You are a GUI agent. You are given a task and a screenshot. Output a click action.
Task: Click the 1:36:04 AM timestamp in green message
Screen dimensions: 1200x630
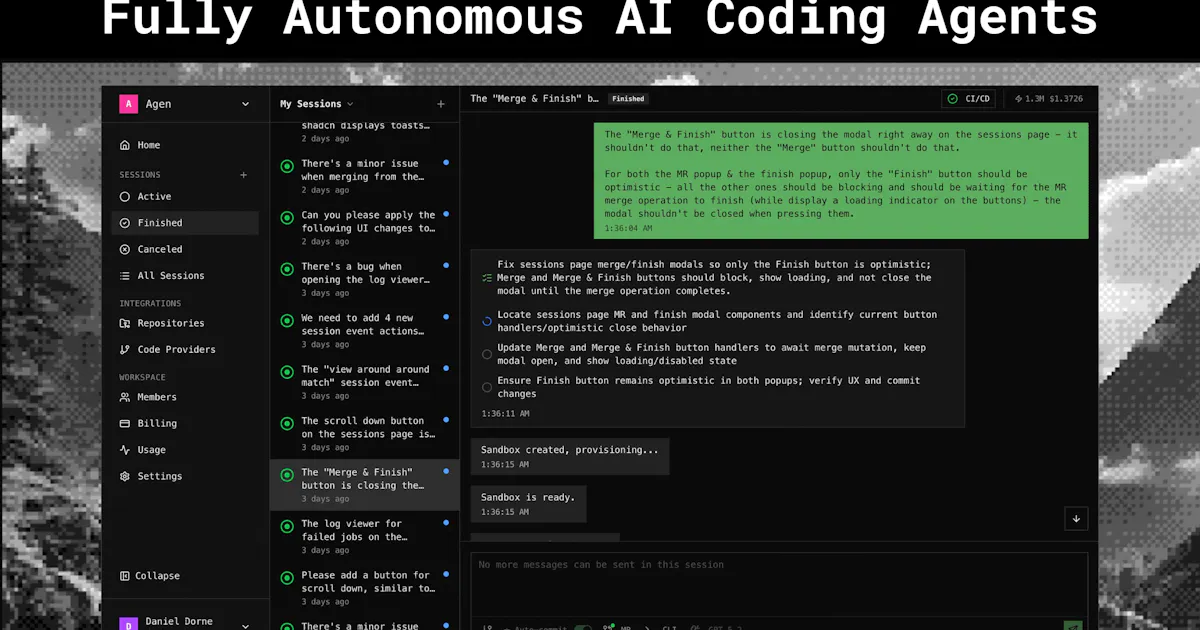(628, 228)
